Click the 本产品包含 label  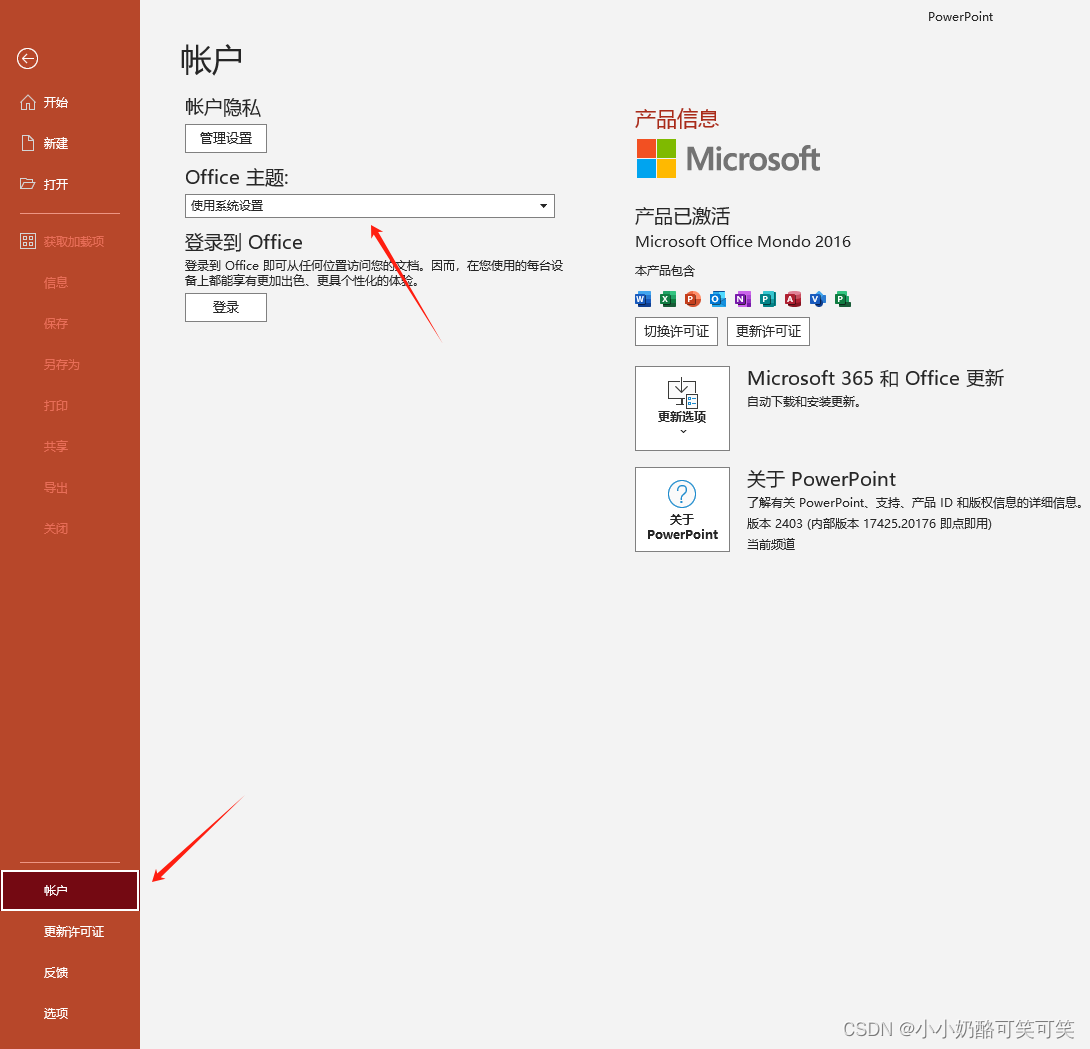[665, 271]
